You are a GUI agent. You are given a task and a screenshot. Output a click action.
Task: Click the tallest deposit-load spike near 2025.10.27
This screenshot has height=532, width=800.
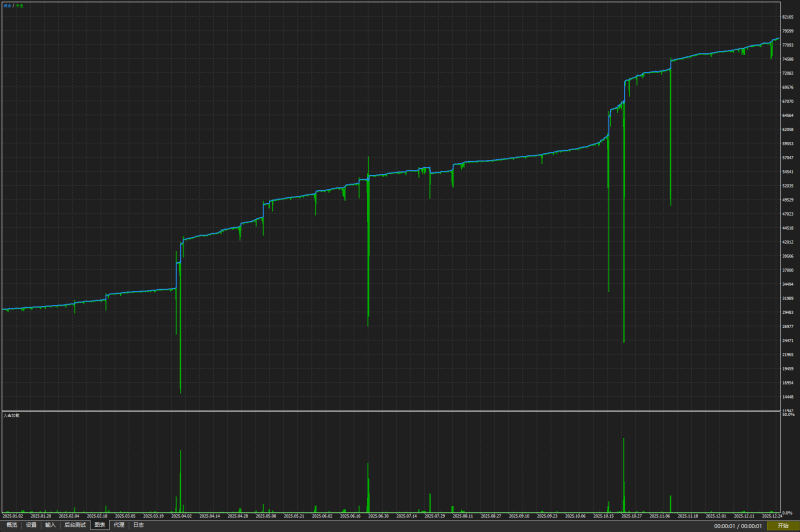(x=623, y=474)
